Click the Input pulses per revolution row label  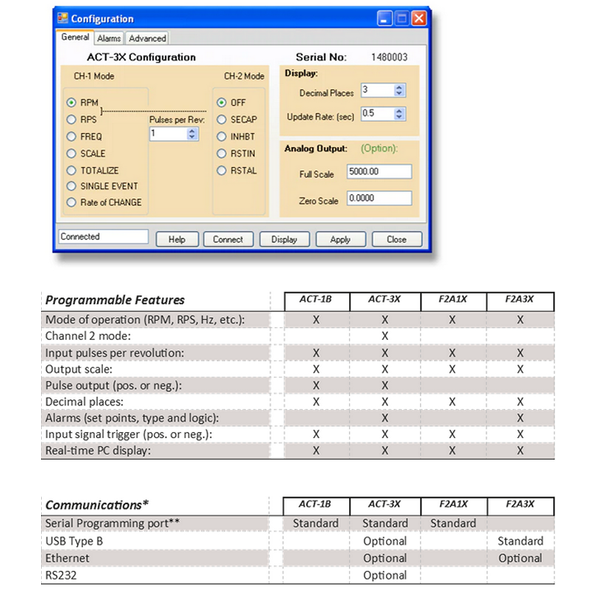point(114,353)
